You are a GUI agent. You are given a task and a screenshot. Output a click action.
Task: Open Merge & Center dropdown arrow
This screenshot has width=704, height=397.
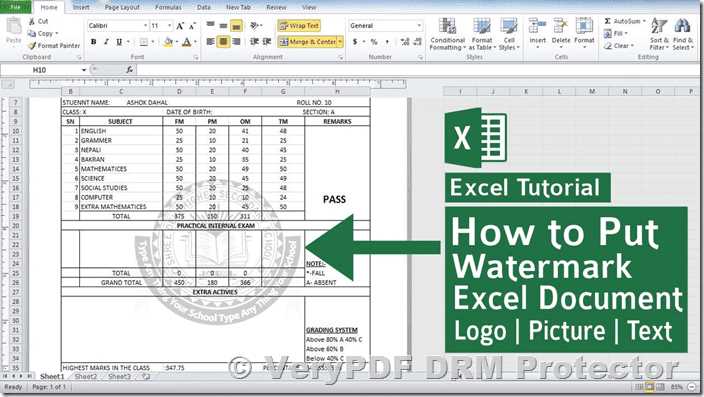click(x=340, y=42)
